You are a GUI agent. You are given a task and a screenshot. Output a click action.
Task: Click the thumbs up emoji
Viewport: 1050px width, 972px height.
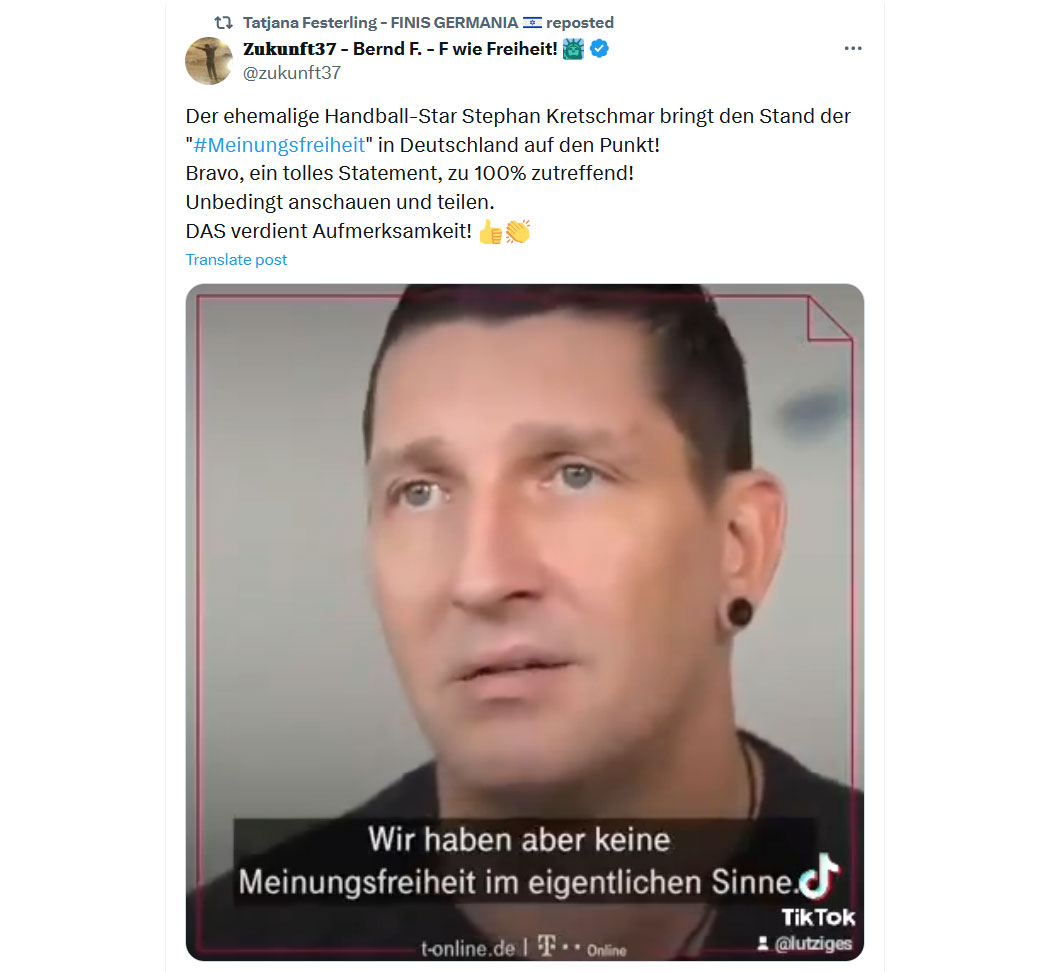(491, 232)
